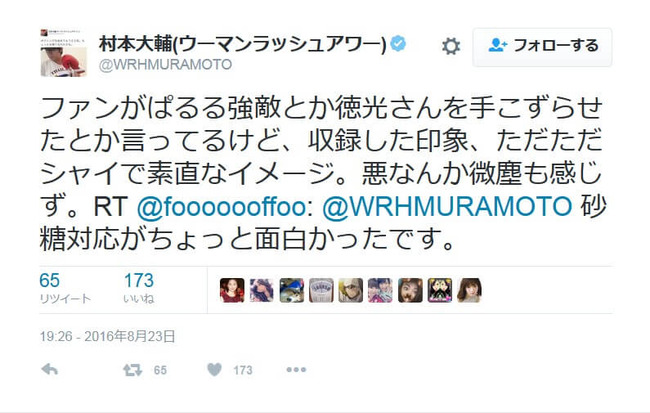The image size is (650, 413).
Task: Open the three-dot more options menu
Action: click(296, 369)
